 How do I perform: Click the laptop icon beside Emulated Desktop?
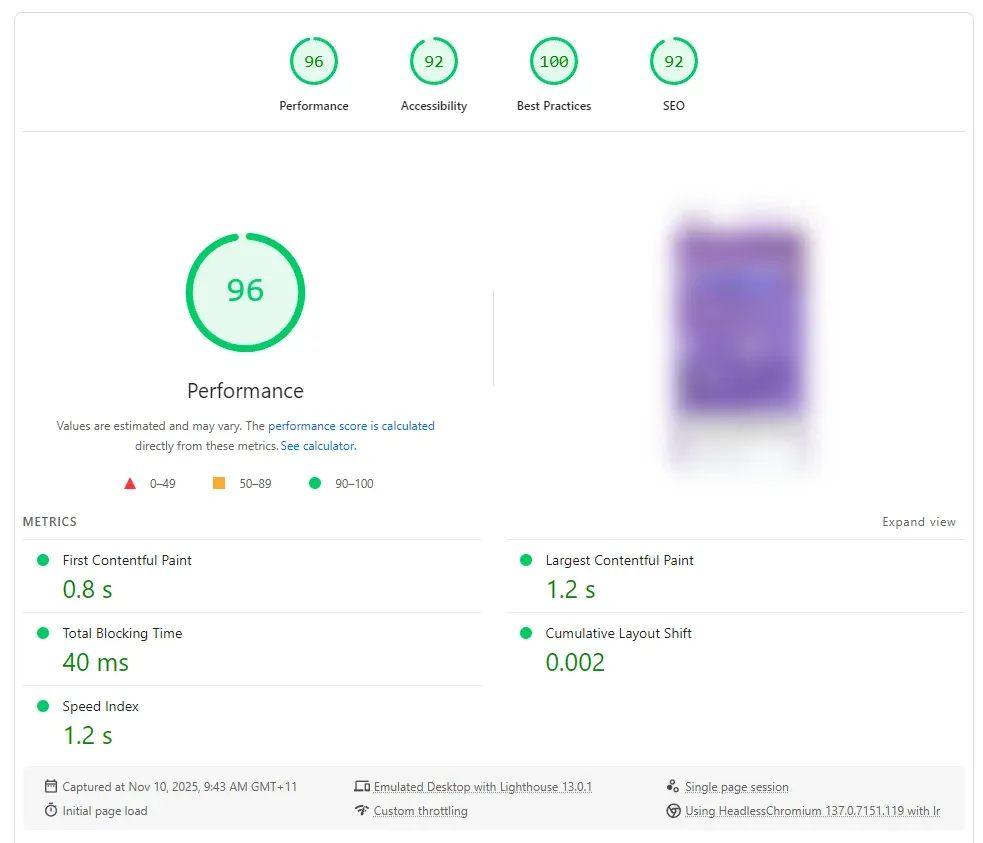click(x=363, y=786)
